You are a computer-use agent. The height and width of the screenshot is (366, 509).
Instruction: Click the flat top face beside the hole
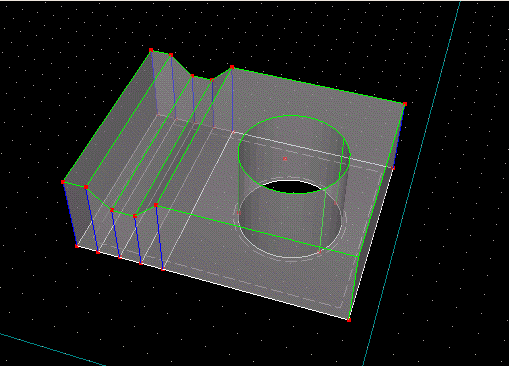tap(370, 133)
